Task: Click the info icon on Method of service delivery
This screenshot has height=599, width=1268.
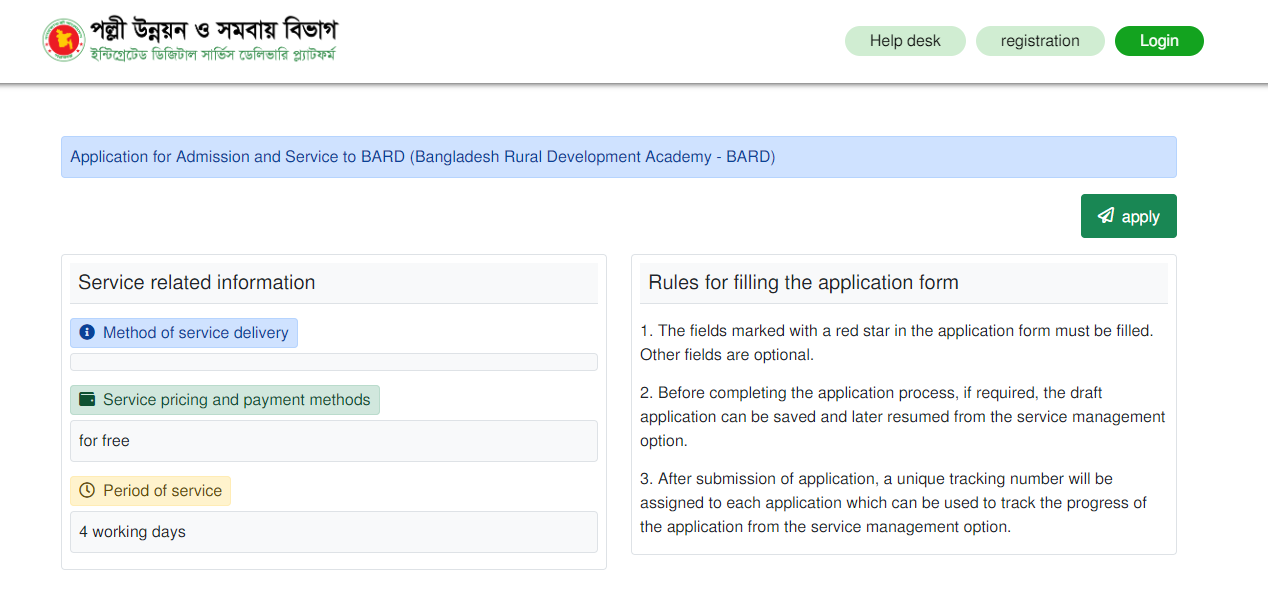Action: (86, 332)
